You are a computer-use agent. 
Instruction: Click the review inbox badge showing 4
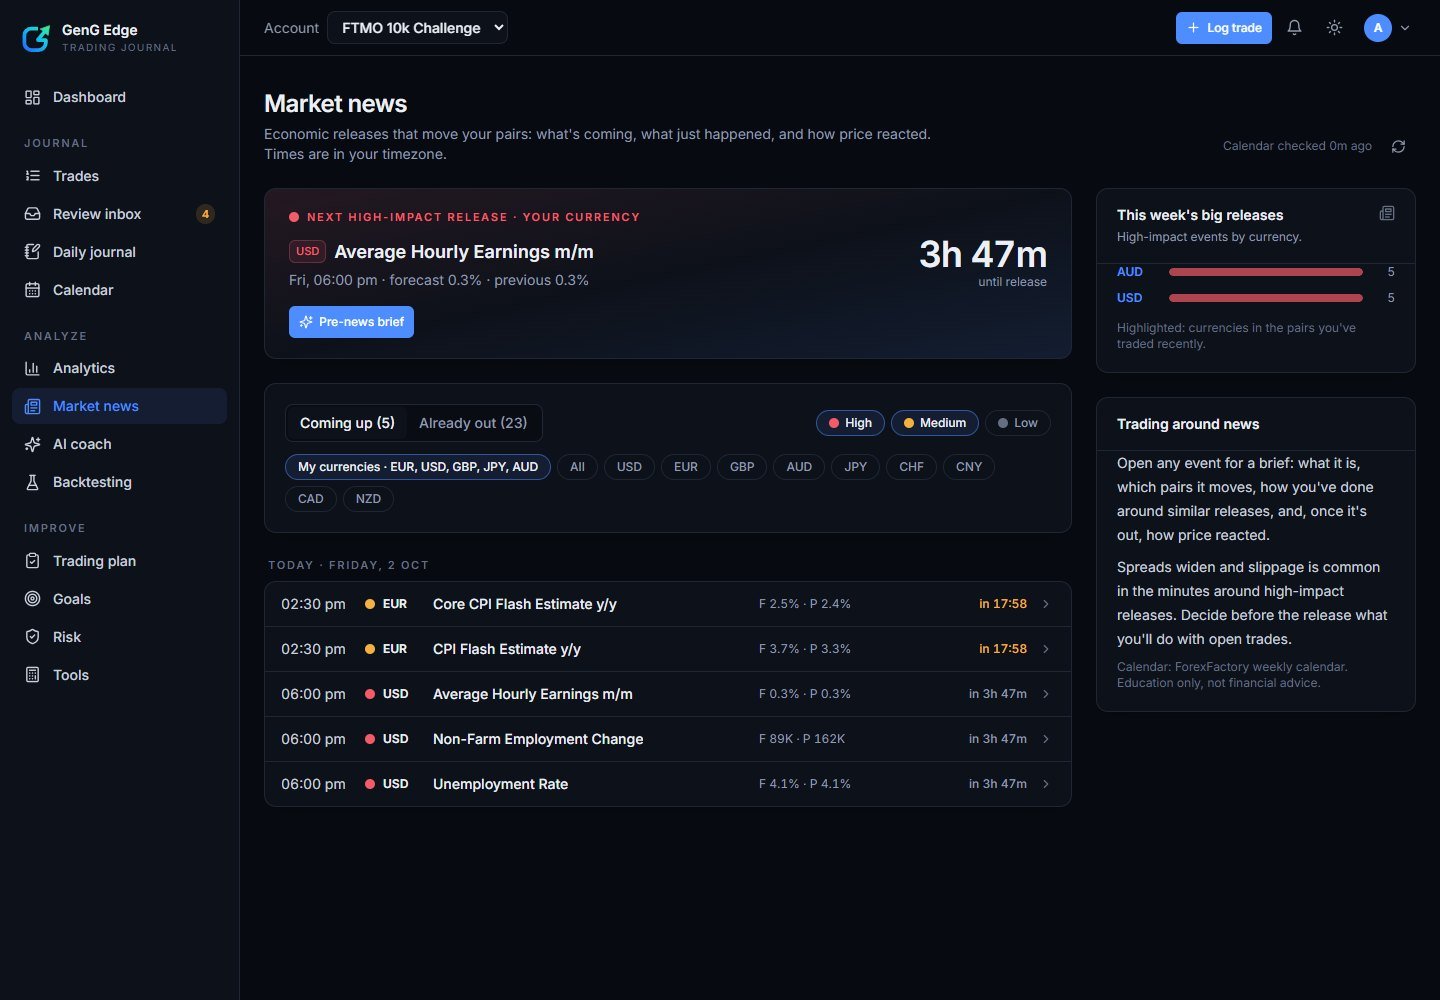[205, 214]
